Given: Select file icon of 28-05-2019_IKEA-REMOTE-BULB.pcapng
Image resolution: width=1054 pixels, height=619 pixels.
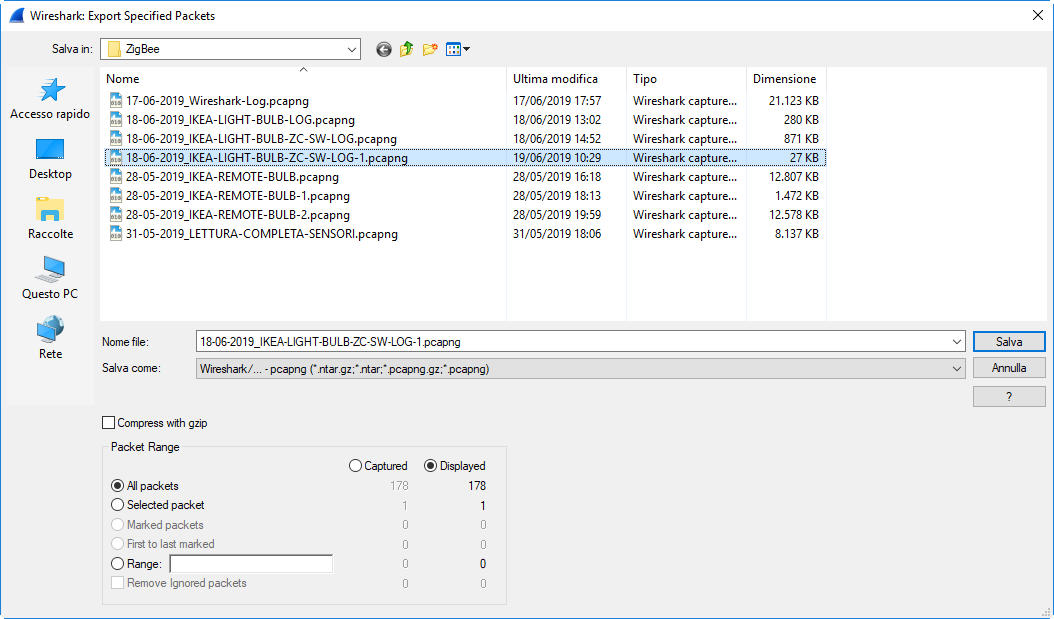Looking at the screenshot, I should click(x=116, y=177).
